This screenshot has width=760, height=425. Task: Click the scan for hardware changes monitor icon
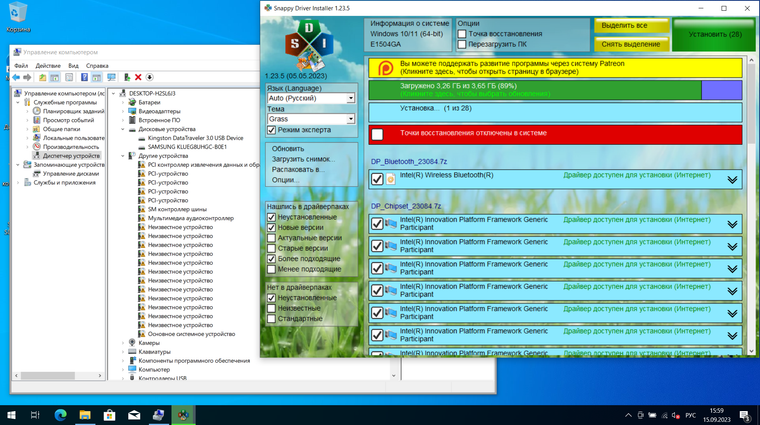[x=111, y=77]
